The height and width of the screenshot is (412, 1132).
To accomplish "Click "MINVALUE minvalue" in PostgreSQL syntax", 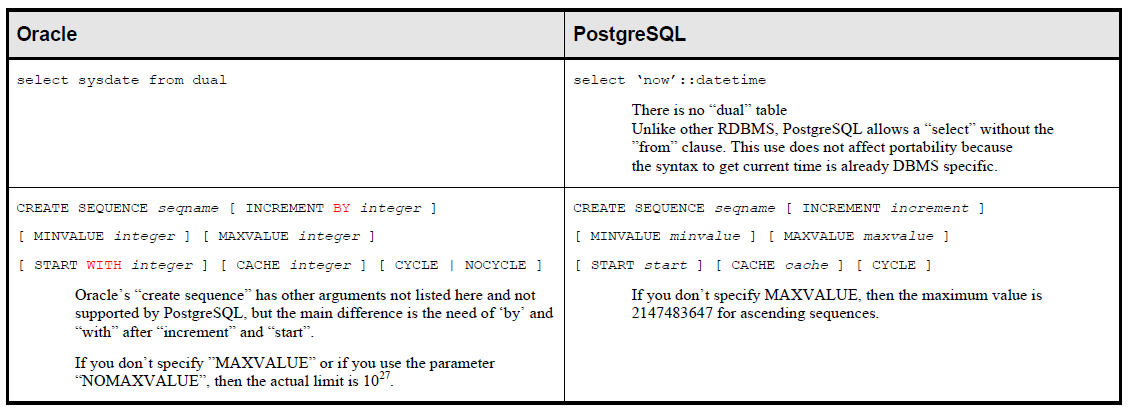I will pos(665,236).
